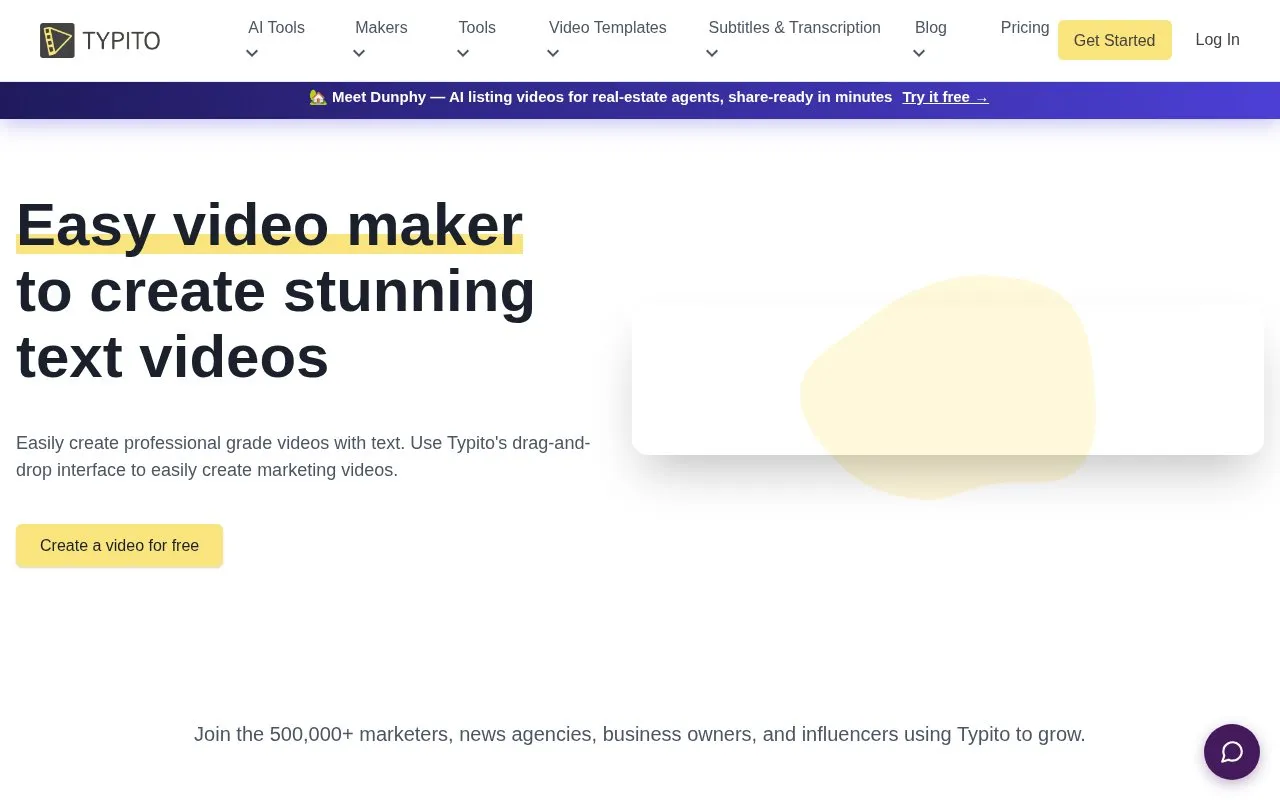Expand the Blog dropdown chevron
The image size is (1280, 800).
pyautogui.click(x=919, y=54)
